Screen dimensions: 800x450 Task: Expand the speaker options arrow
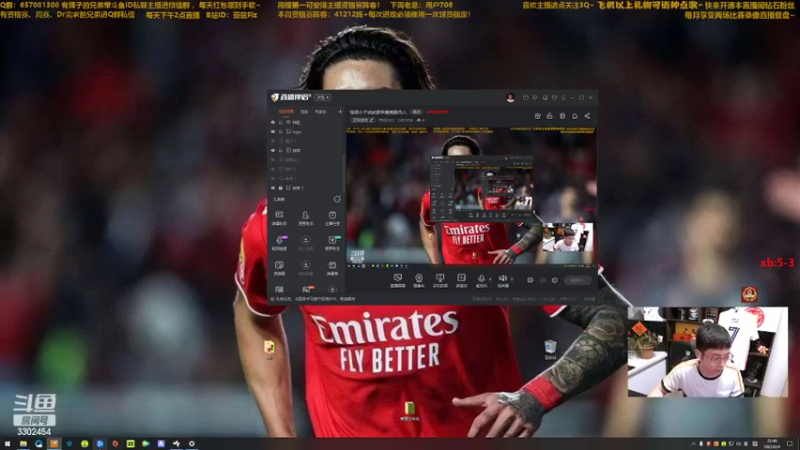click(x=512, y=279)
